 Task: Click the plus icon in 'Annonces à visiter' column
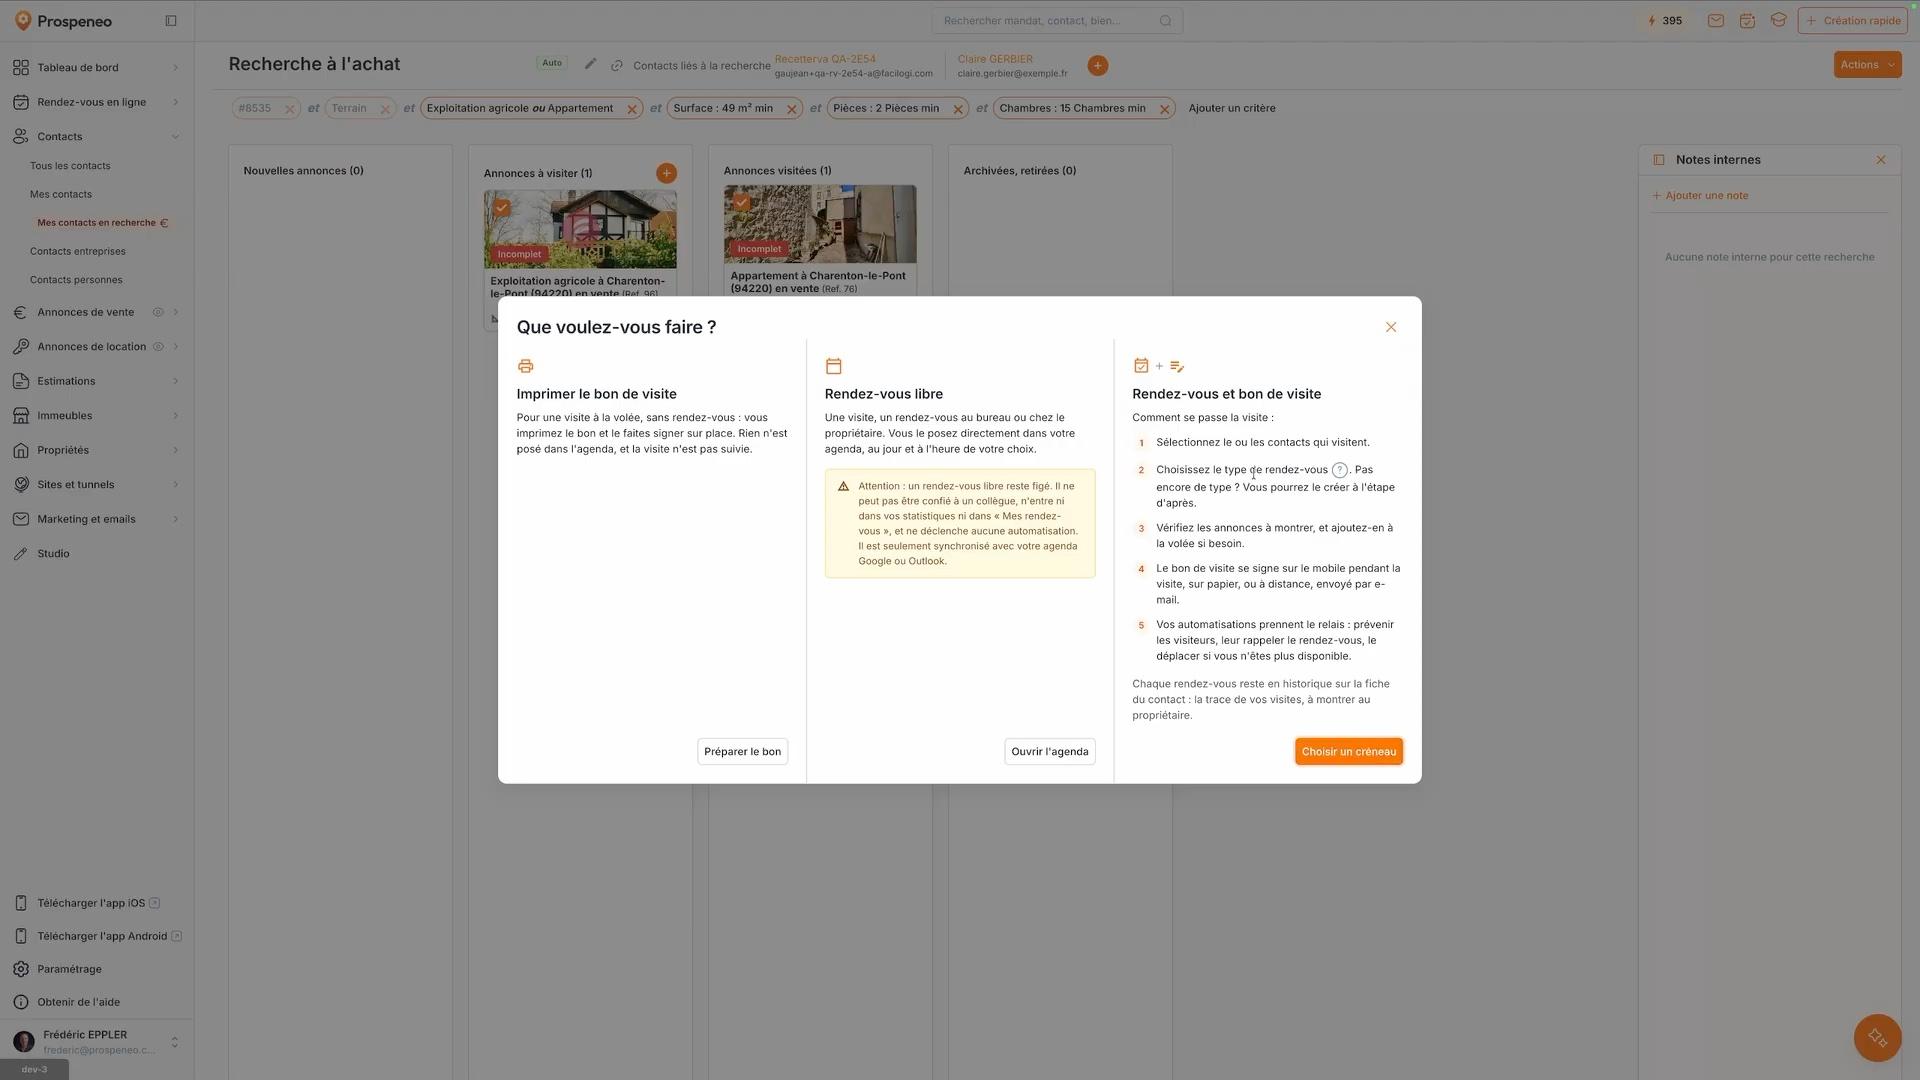666,173
